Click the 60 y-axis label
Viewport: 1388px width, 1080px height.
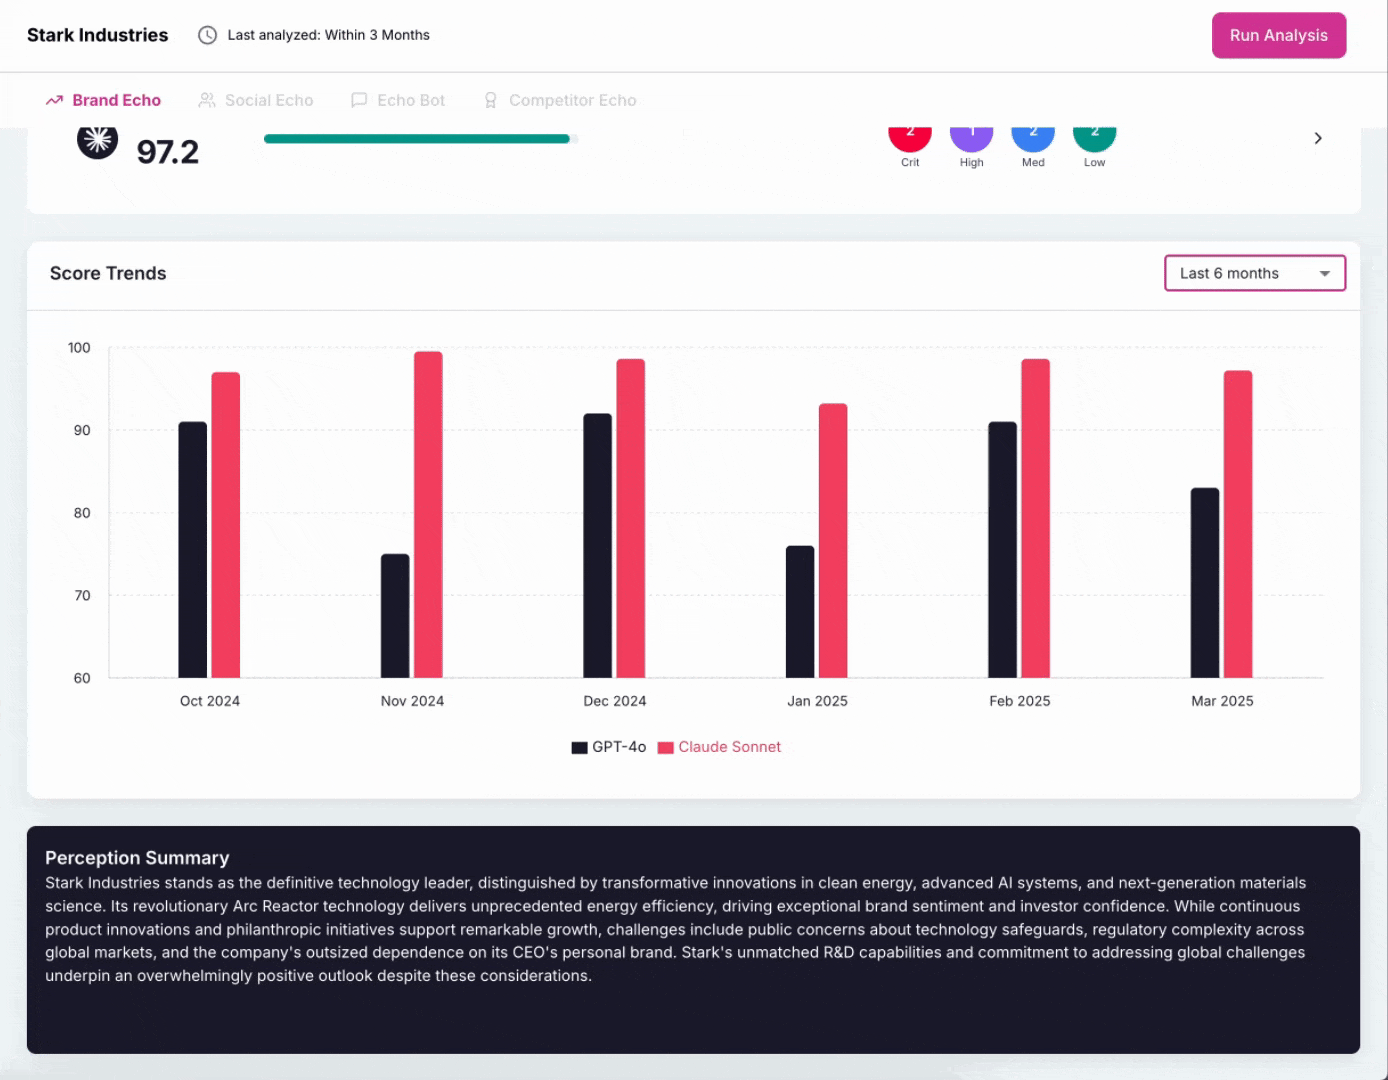tap(82, 678)
